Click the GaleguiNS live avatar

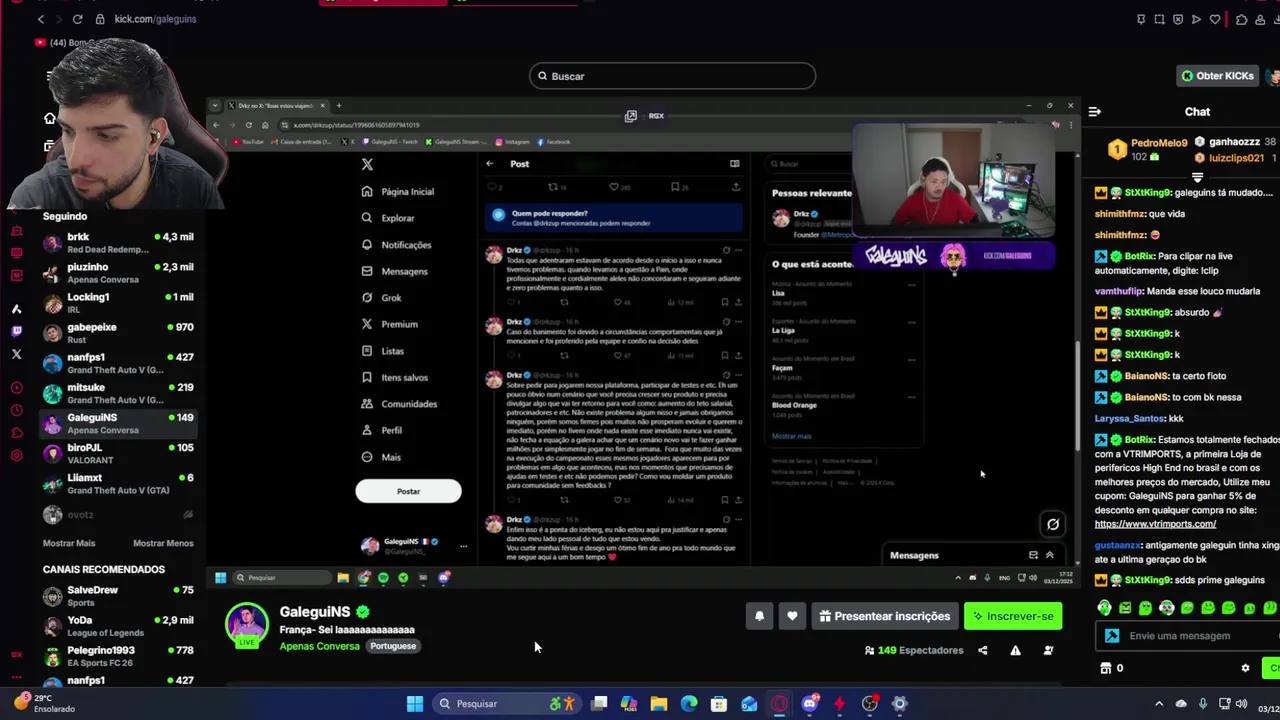247,625
